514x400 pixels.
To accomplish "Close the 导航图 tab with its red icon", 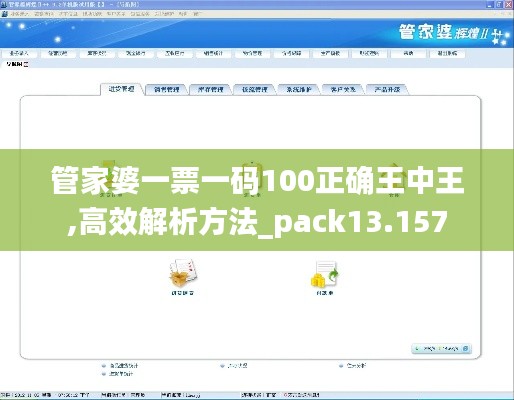I will [x=26, y=64].
